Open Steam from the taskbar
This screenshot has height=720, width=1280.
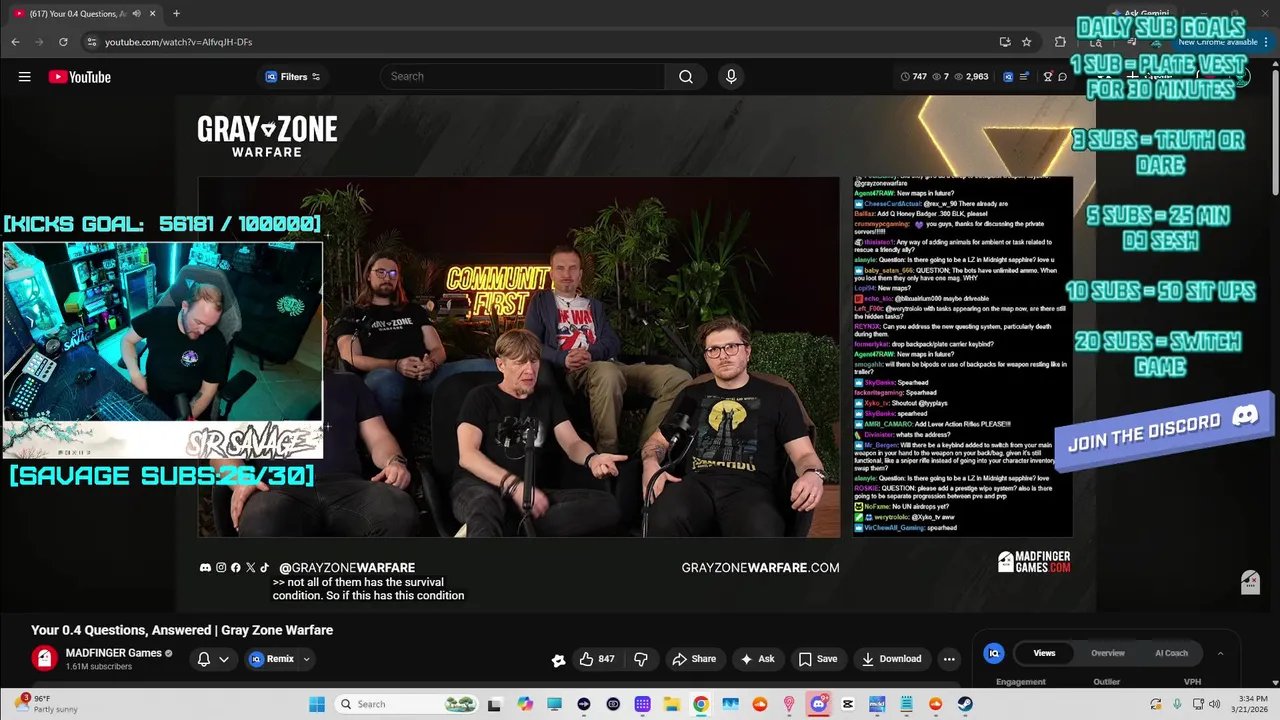pyautogui.click(x=965, y=704)
